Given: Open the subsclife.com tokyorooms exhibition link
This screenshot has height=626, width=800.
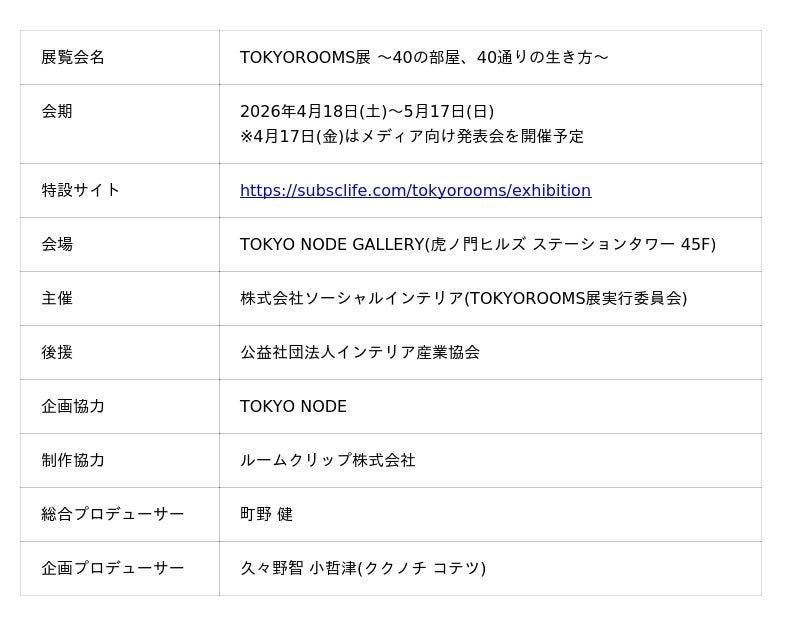Looking at the screenshot, I should pos(415,190).
